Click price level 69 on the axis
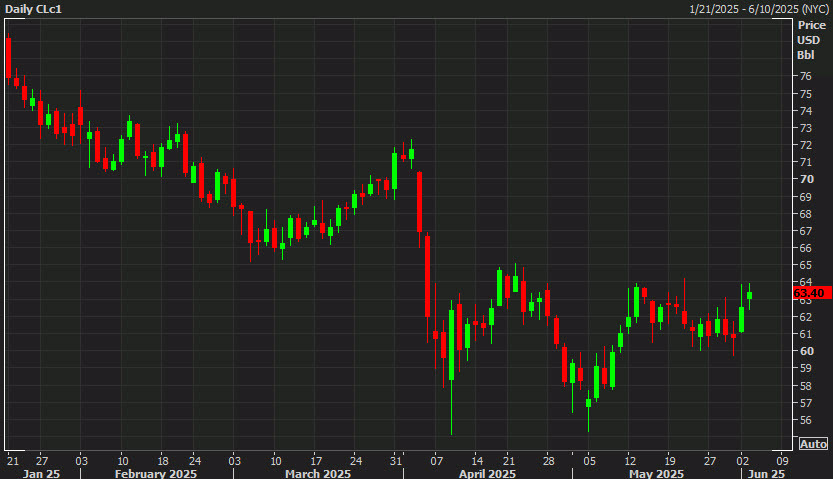This screenshot has height=479, width=833. (805, 197)
